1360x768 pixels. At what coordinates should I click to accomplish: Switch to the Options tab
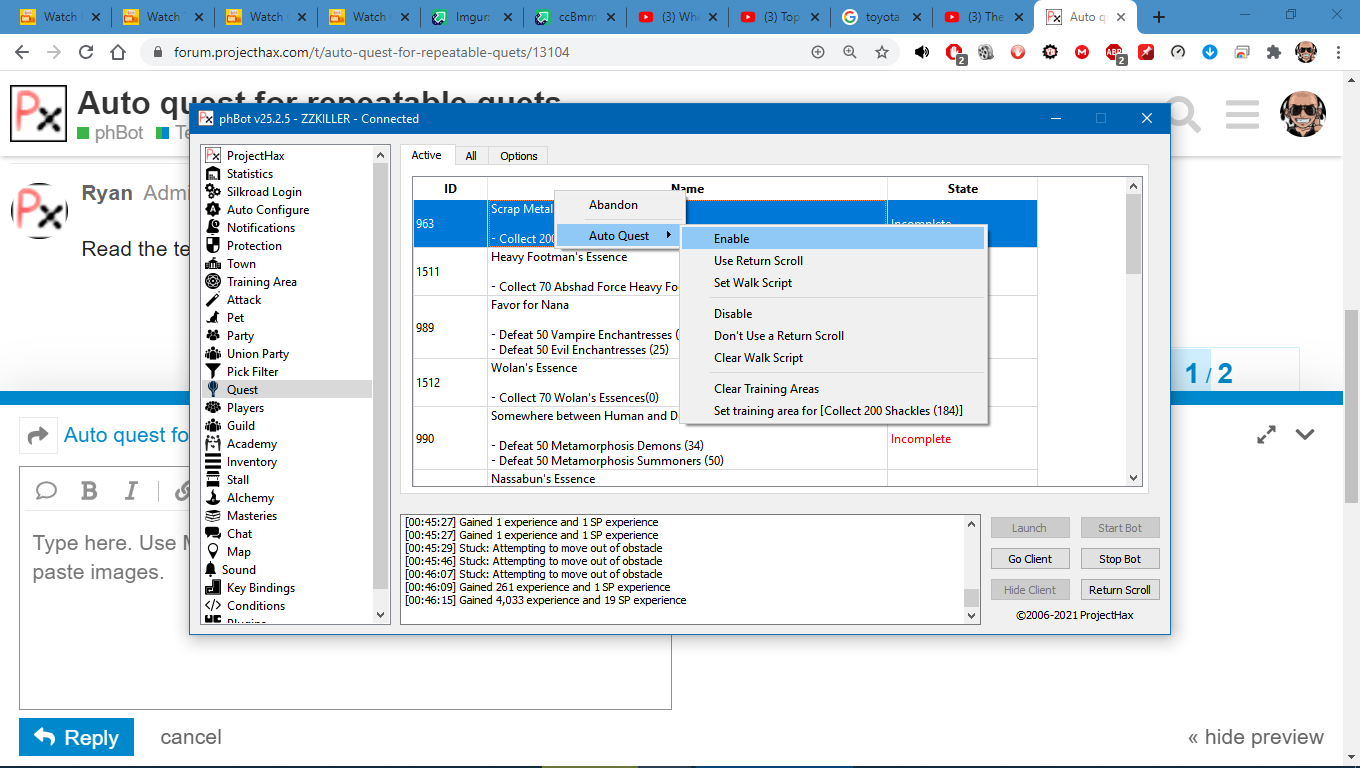click(519, 156)
